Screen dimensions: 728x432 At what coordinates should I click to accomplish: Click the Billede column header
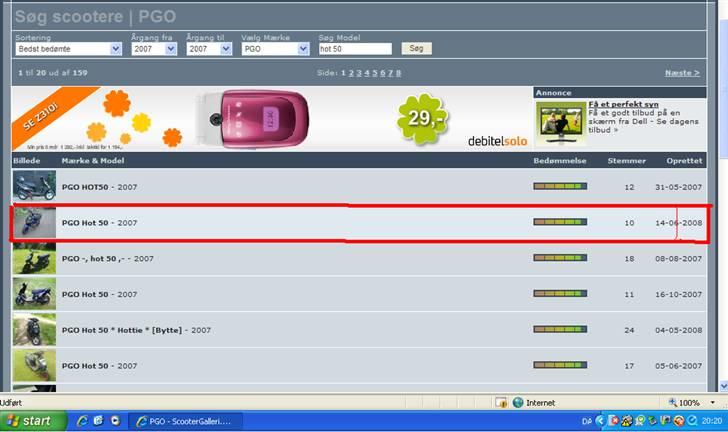coord(26,161)
